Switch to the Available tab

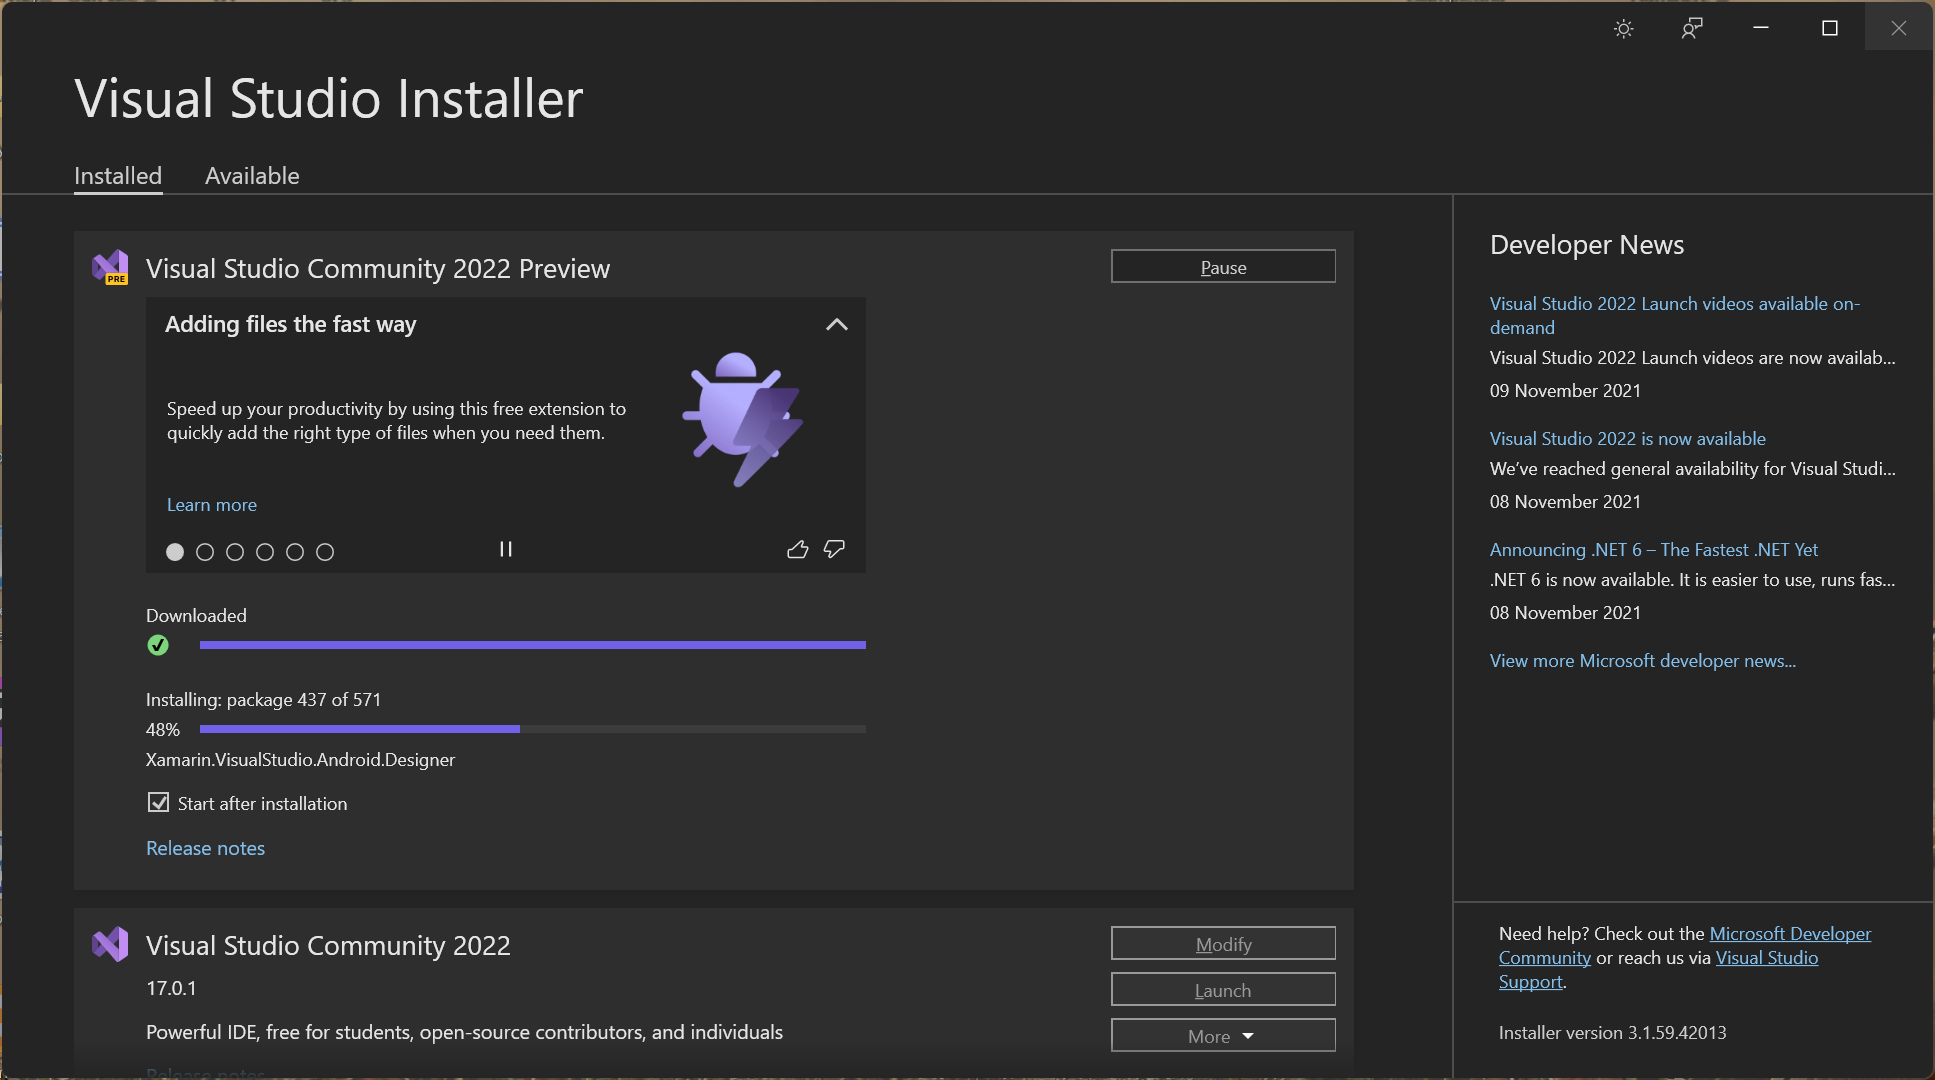click(x=251, y=175)
